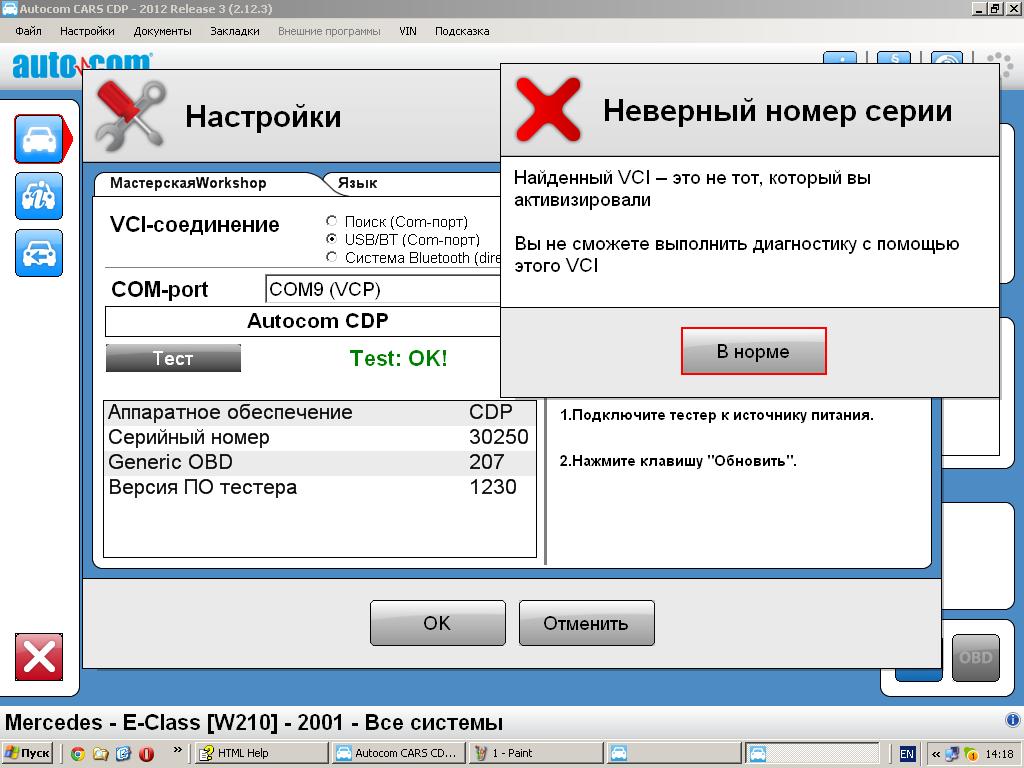1024x768 pixels.
Task: Switch to 1 - Paint taskbar button
Action: tap(536, 753)
